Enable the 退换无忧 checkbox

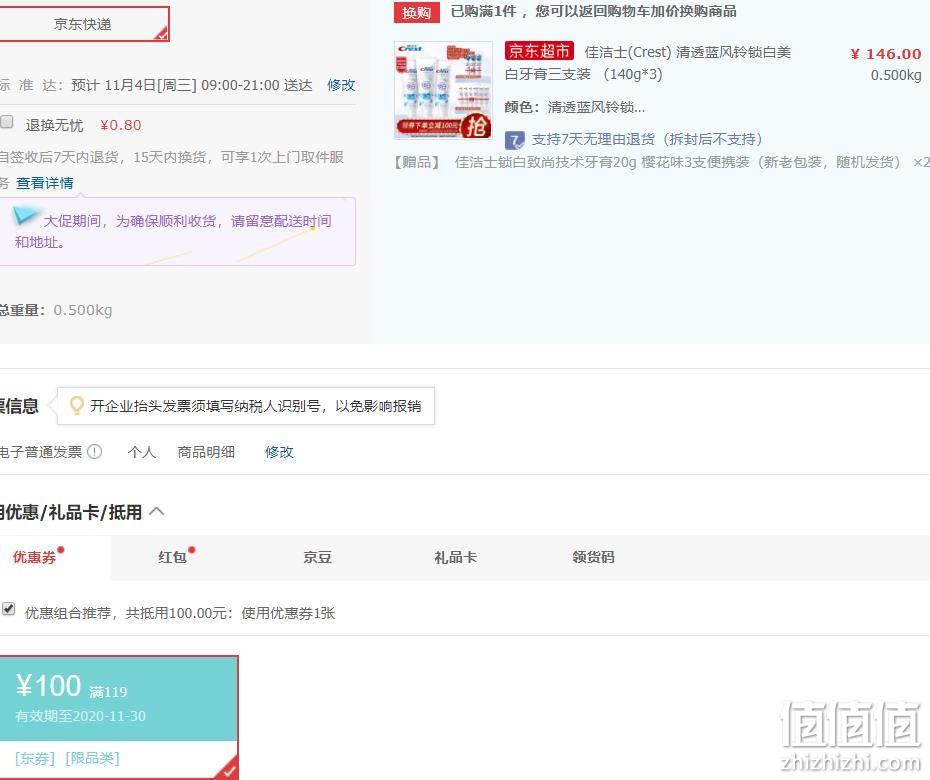point(7,122)
